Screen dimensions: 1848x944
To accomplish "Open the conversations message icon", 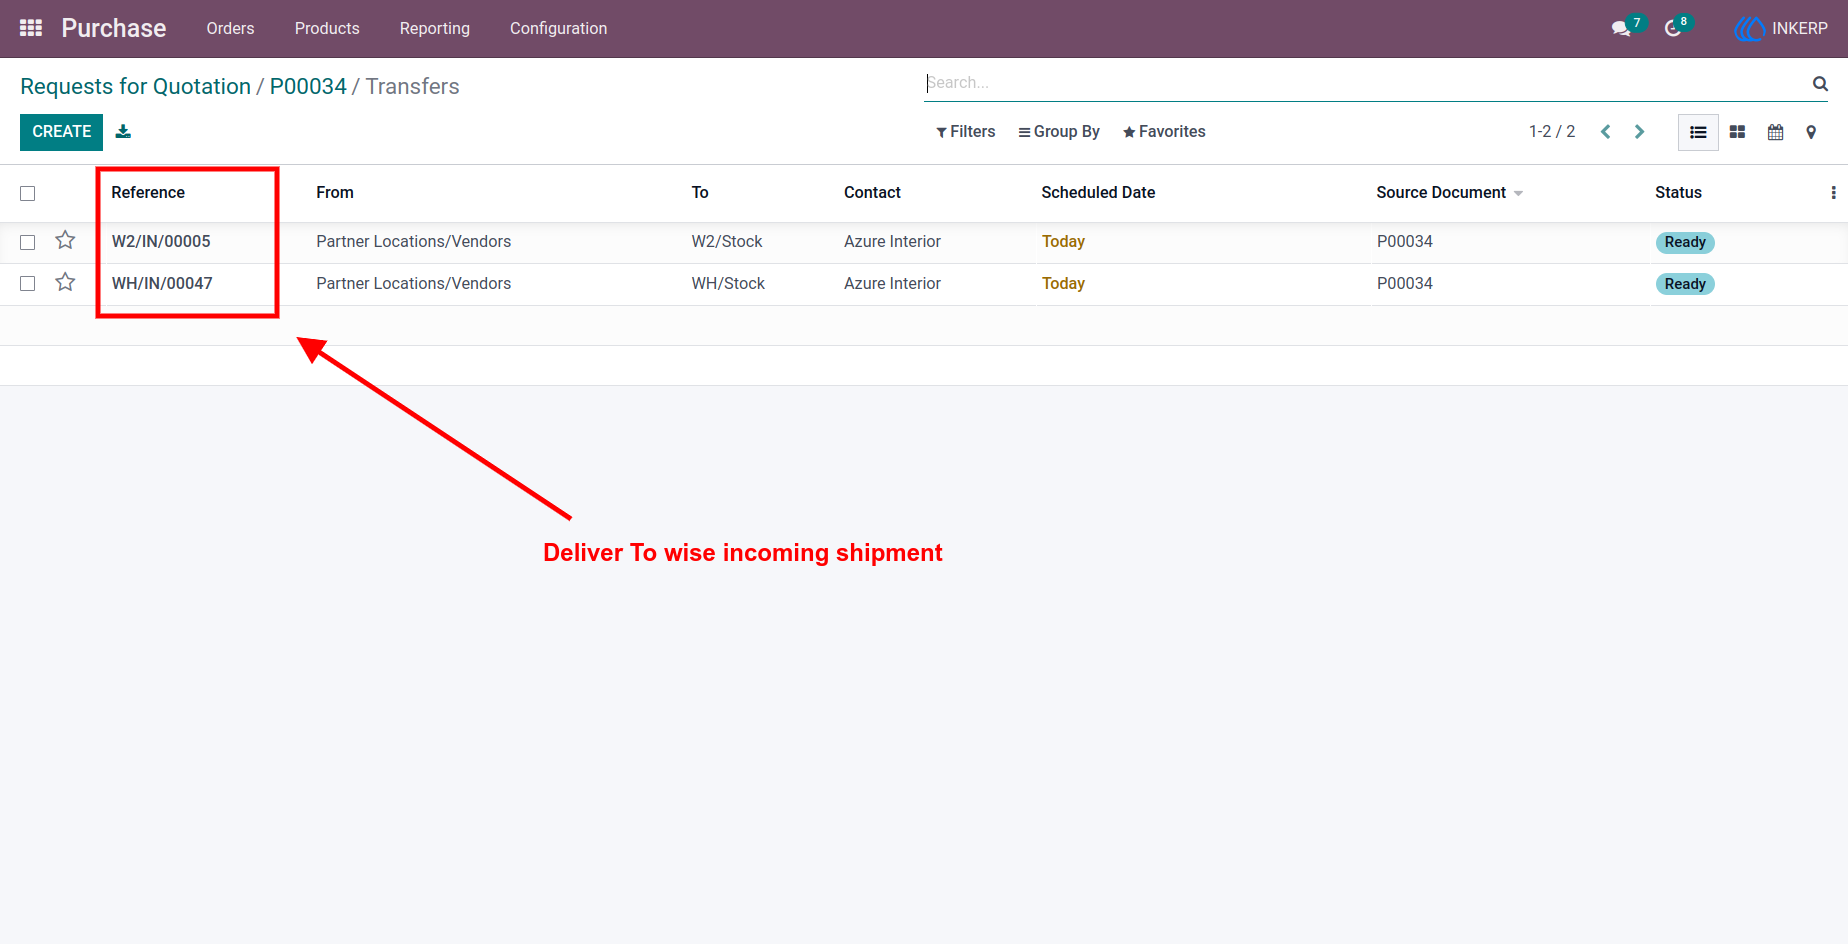I will (1621, 29).
